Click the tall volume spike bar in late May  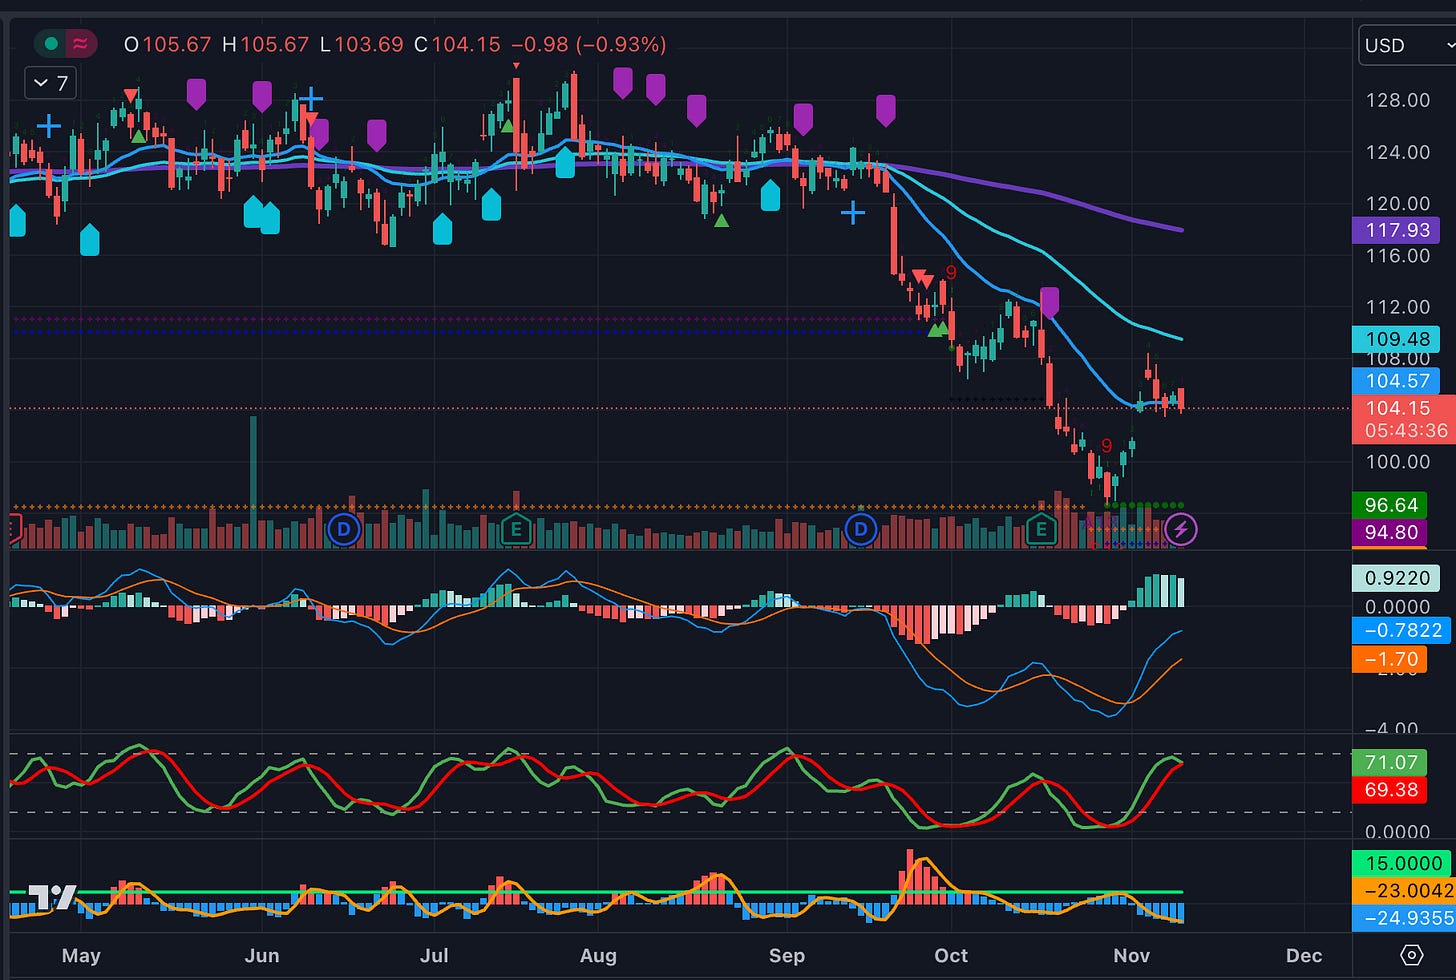[253, 482]
